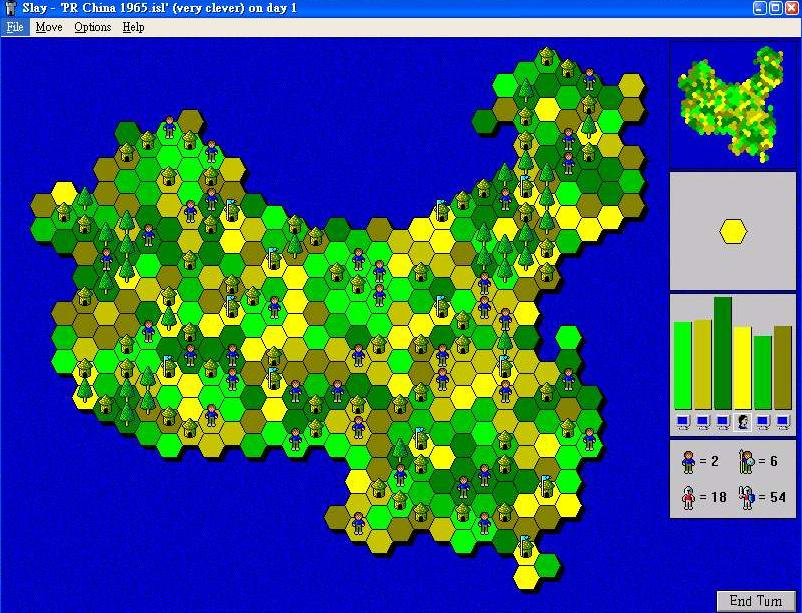802x613 pixels.
Task: Click the '= 6' cost label
Action: 767,462
